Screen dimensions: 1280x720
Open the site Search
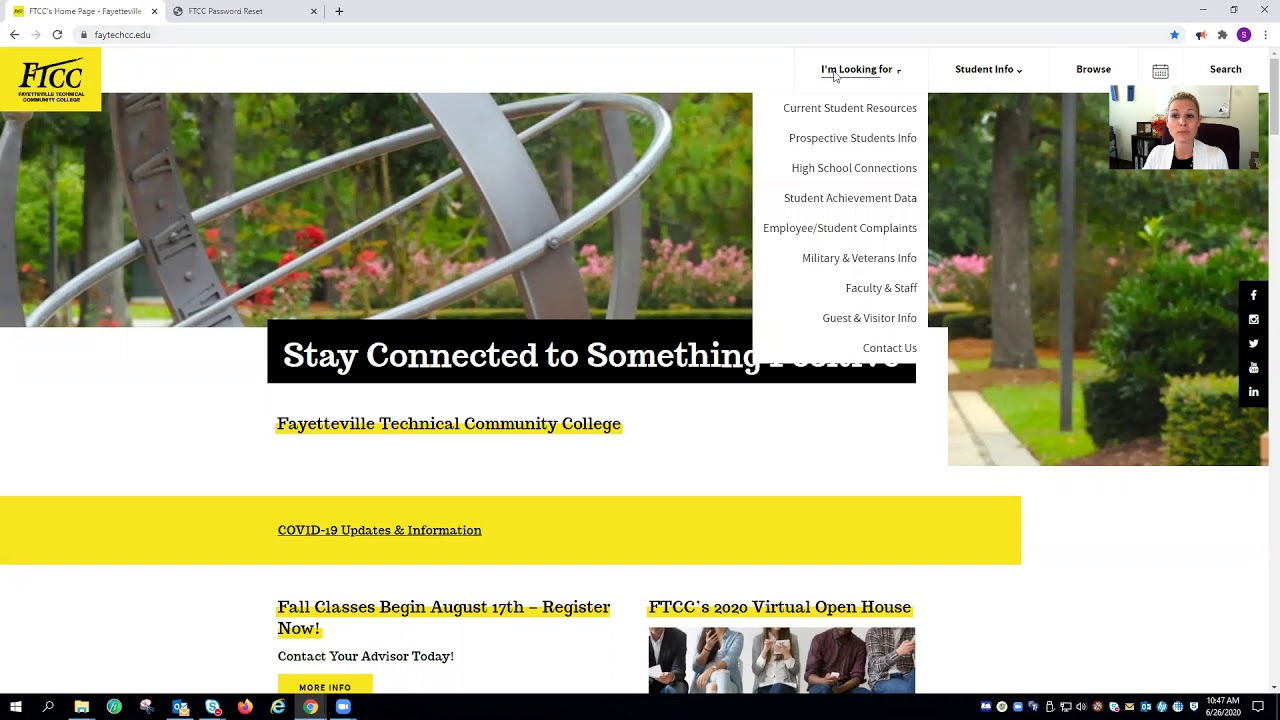click(x=1225, y=70)
